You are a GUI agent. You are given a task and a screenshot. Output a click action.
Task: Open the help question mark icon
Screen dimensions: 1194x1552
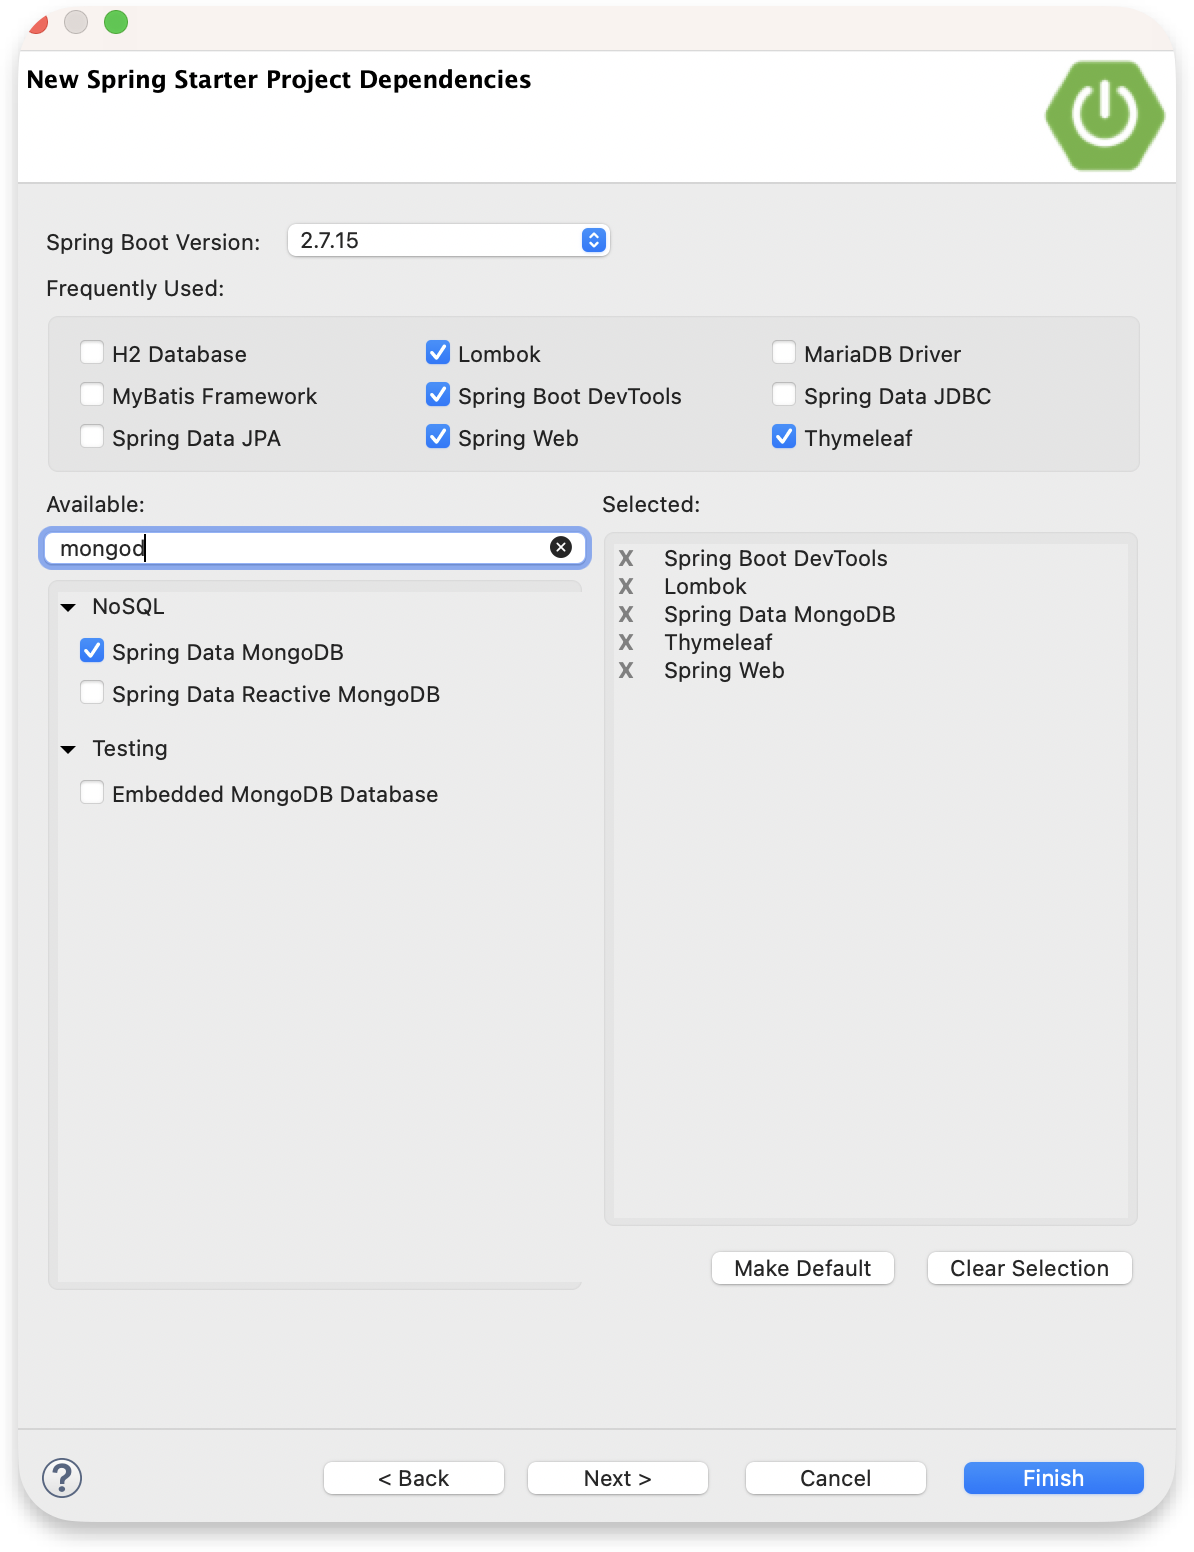coord(62,1478)
